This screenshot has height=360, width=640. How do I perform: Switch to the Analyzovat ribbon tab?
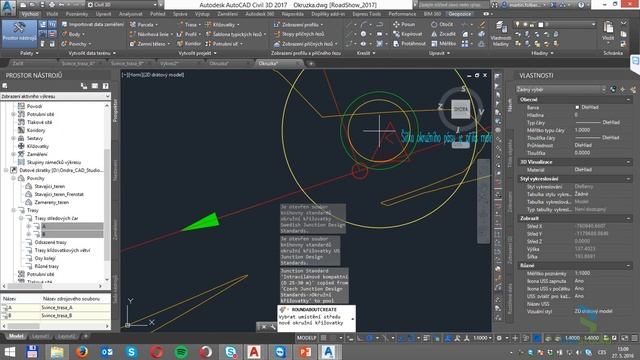[131, 14]
